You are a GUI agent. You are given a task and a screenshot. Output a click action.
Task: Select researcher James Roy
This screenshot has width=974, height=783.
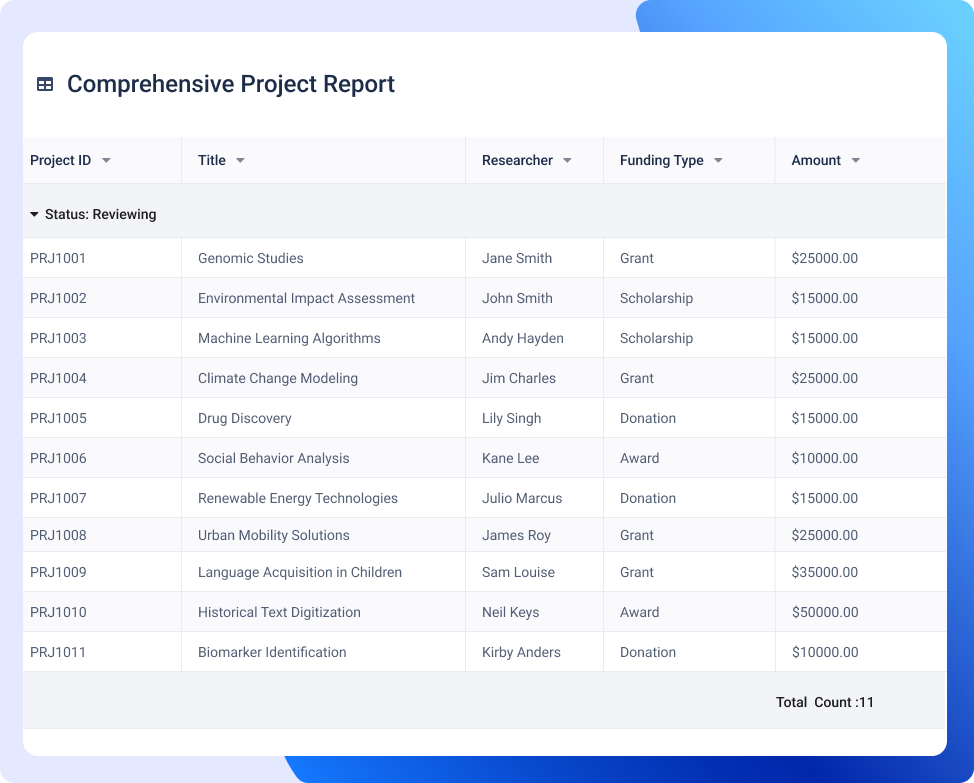coord(516,535)
